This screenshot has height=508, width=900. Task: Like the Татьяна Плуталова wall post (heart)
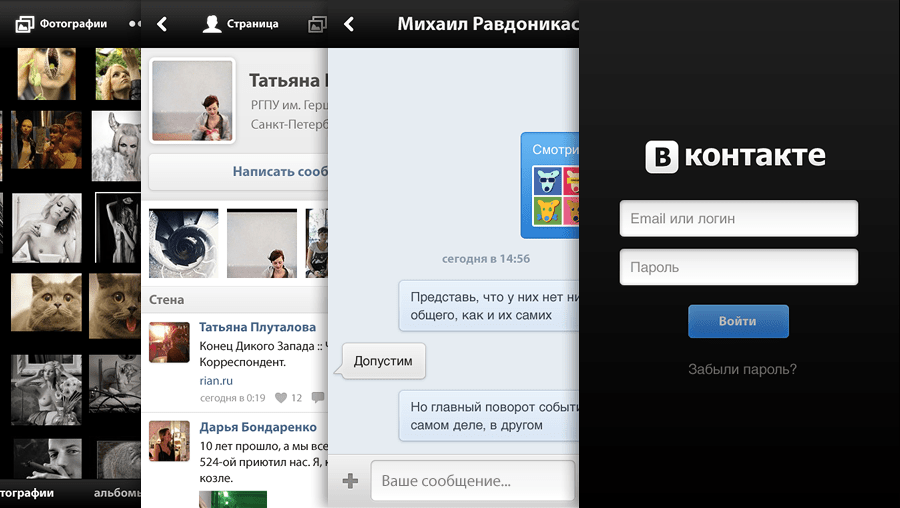pos(281,397)
